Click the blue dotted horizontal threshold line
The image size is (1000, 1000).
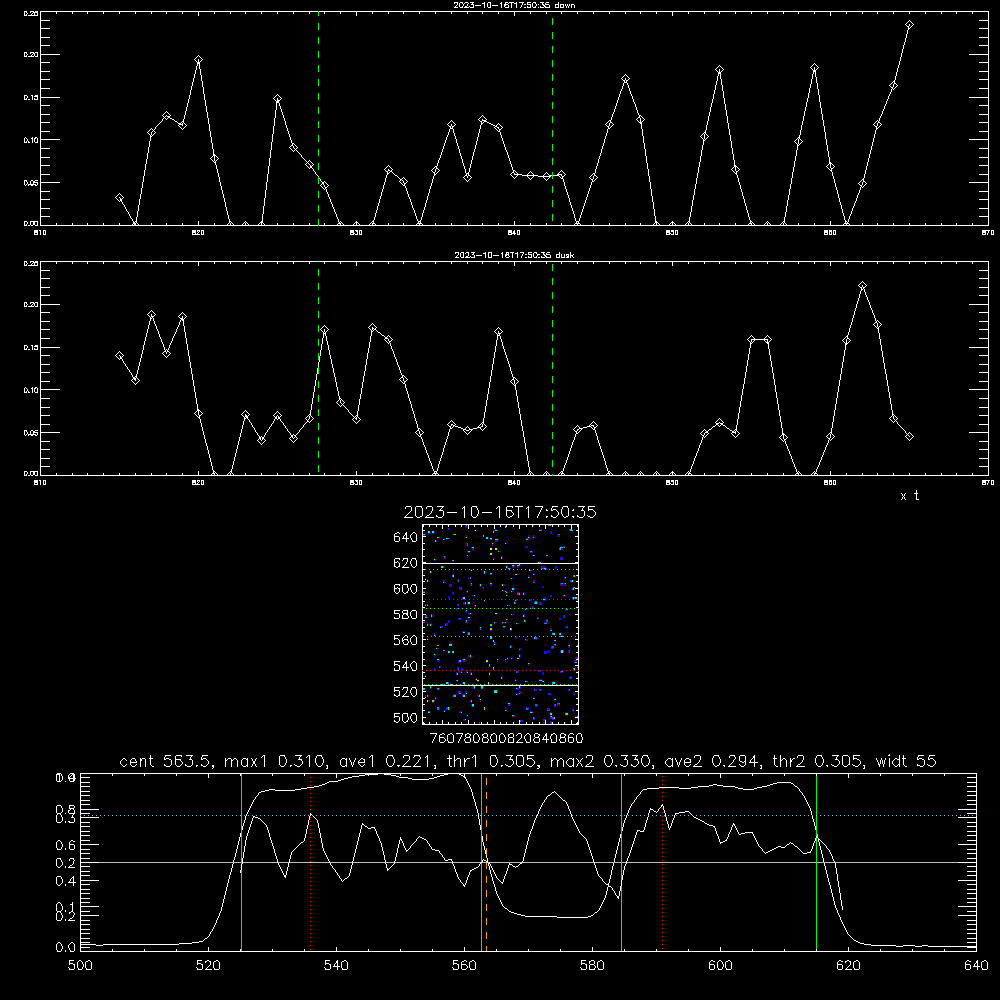pyautogui.click(x=528, y=815)
